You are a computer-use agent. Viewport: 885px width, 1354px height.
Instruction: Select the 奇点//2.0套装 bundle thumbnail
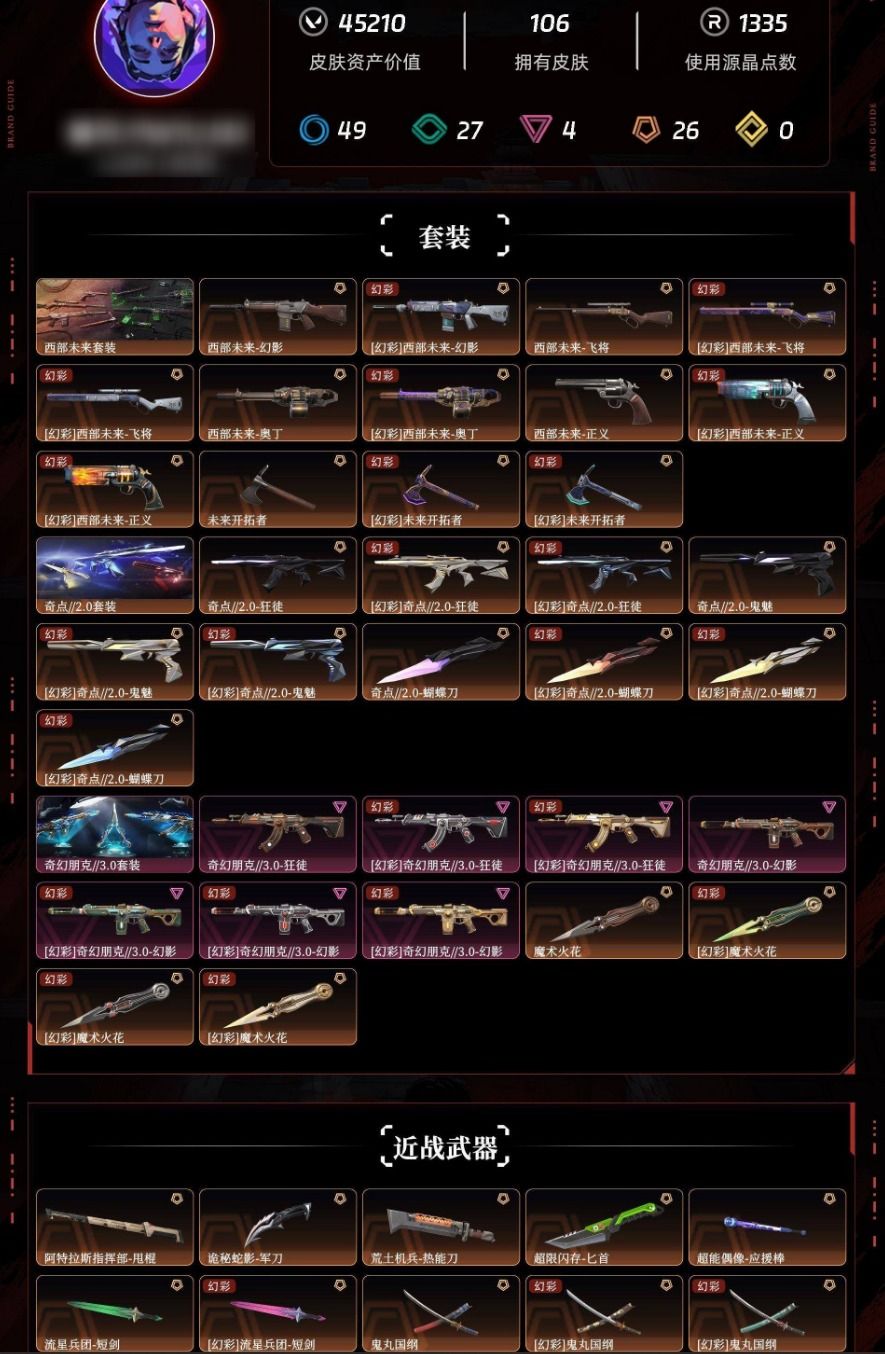click(x=115, y=576)
